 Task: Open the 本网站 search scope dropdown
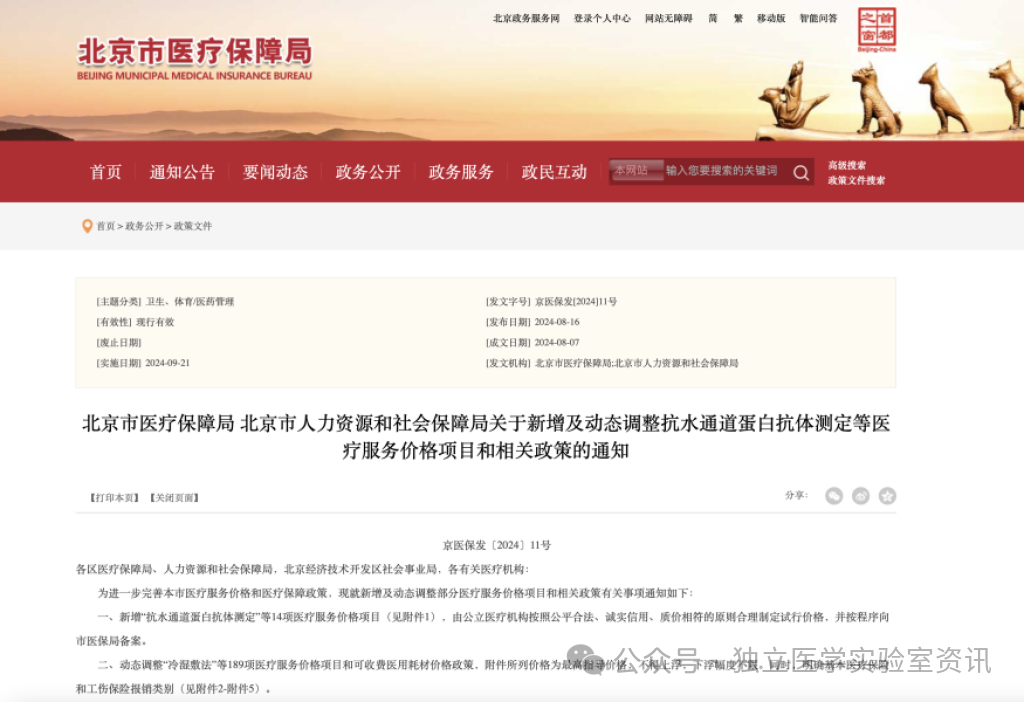coord(637,170)
